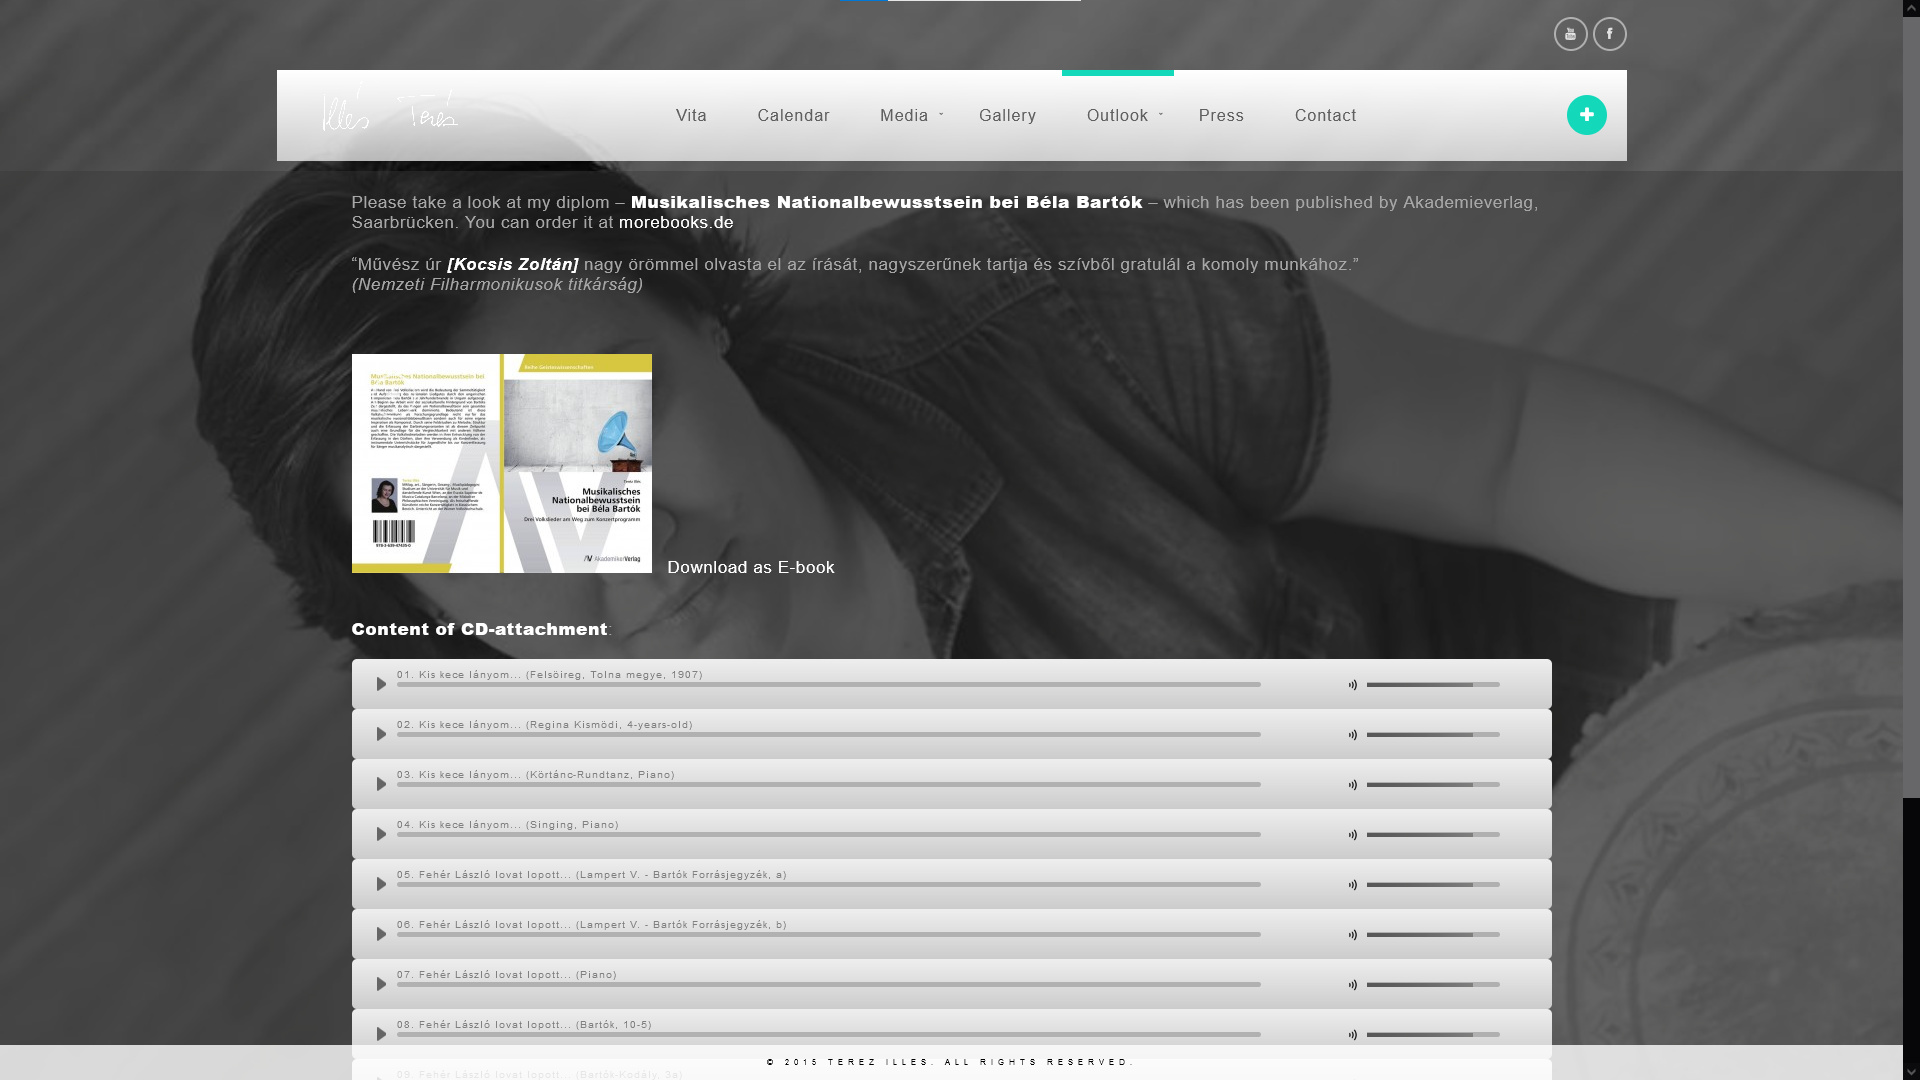The width and height of the screenshot is (1920, 1080).
Task: Mute track 01 with the speaker icon
Action: click(x=1352, y=685)
